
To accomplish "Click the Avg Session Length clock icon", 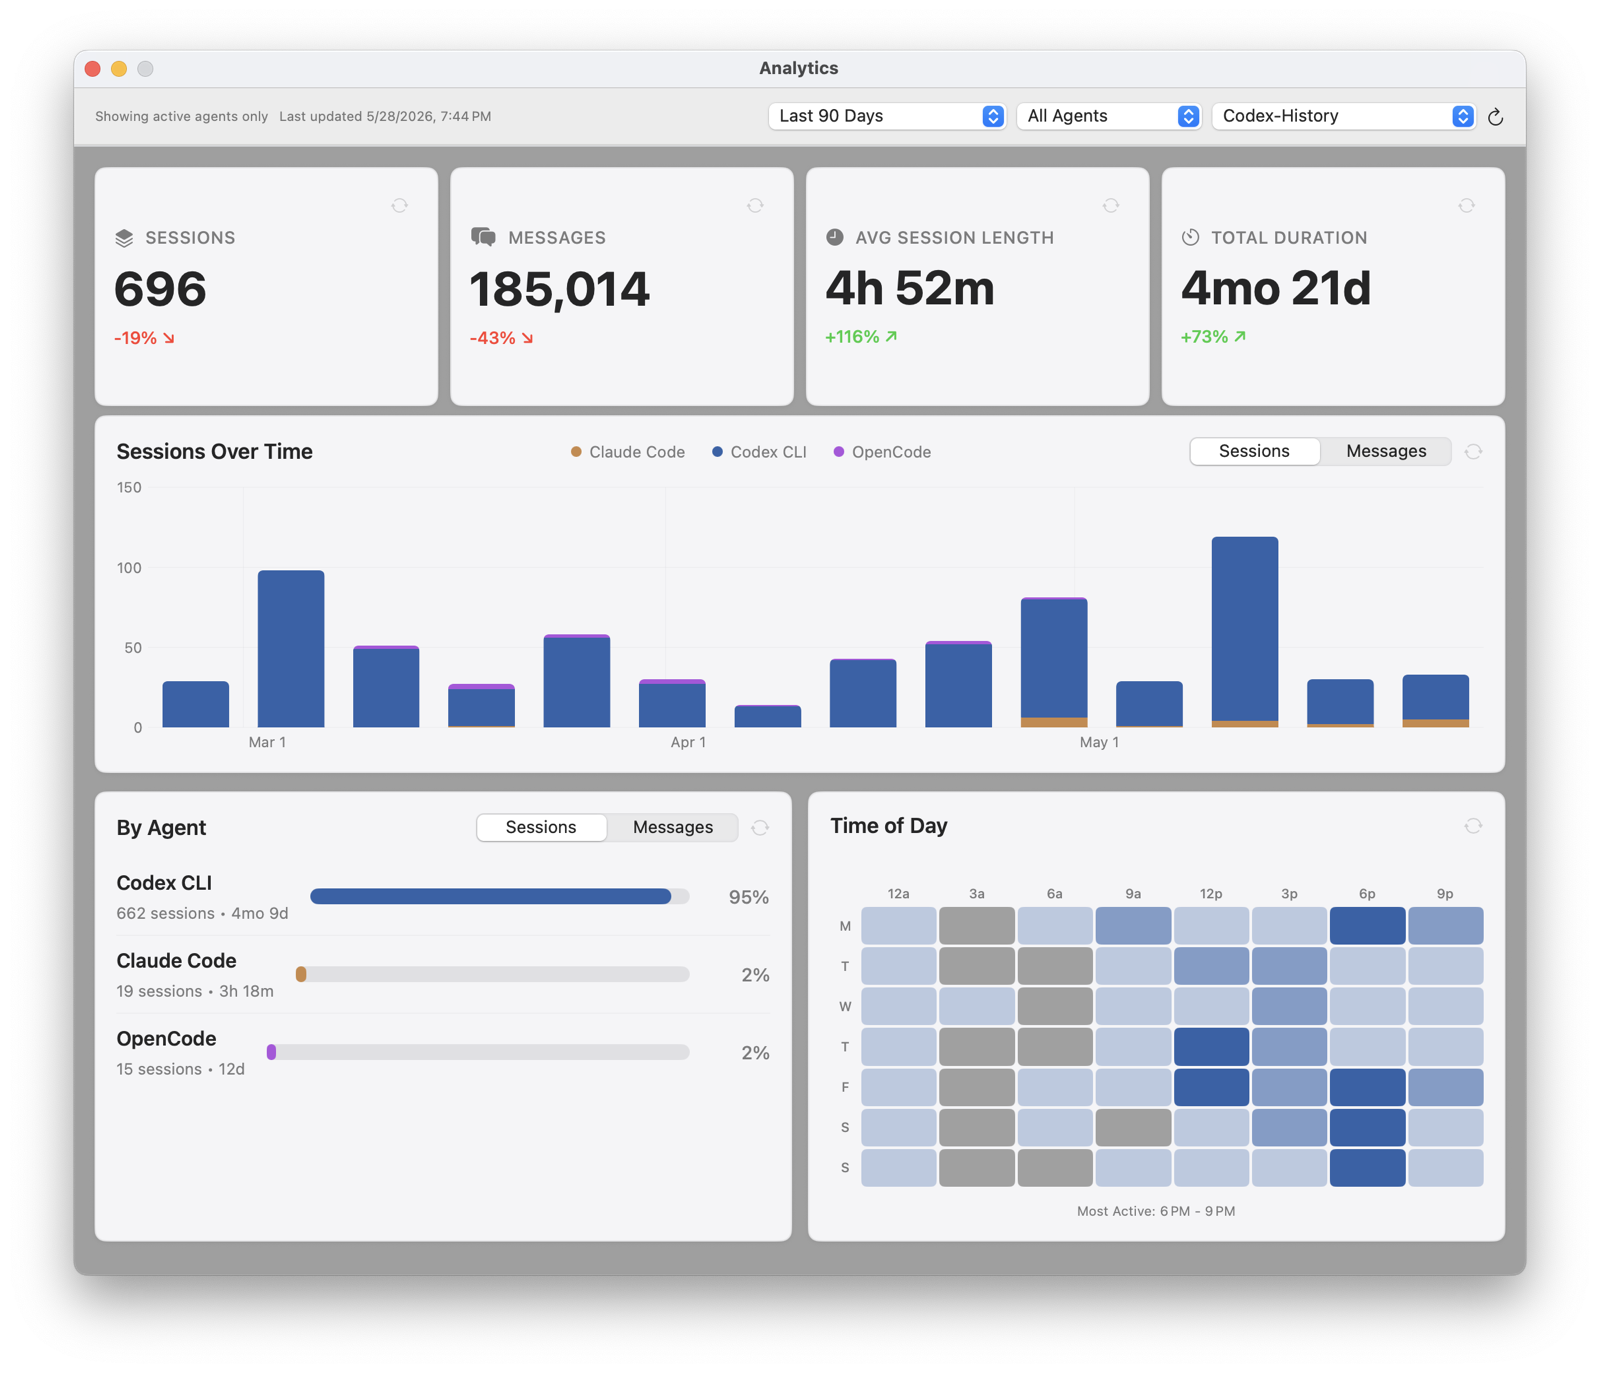I will coord(835,237).
